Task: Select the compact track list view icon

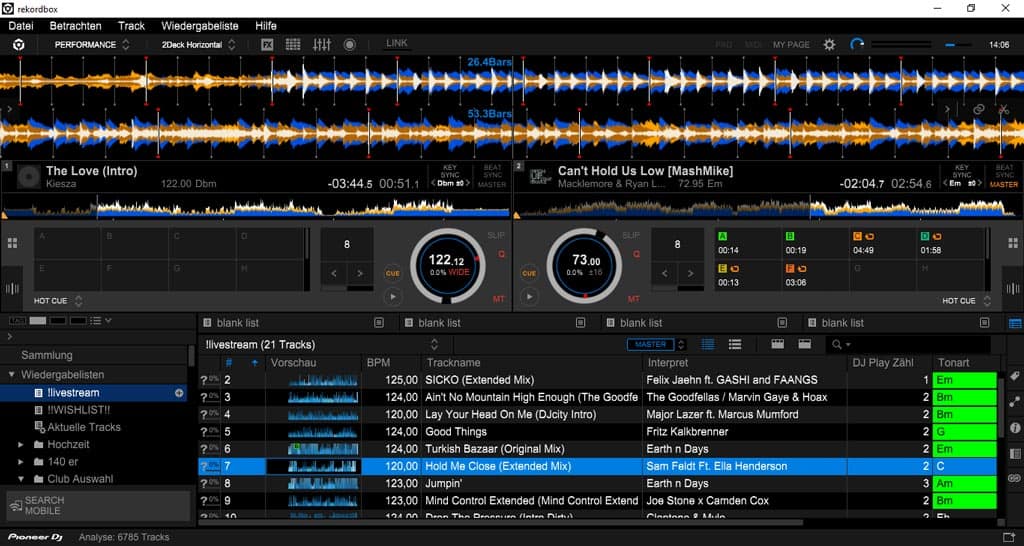Action: coord(708,344)
